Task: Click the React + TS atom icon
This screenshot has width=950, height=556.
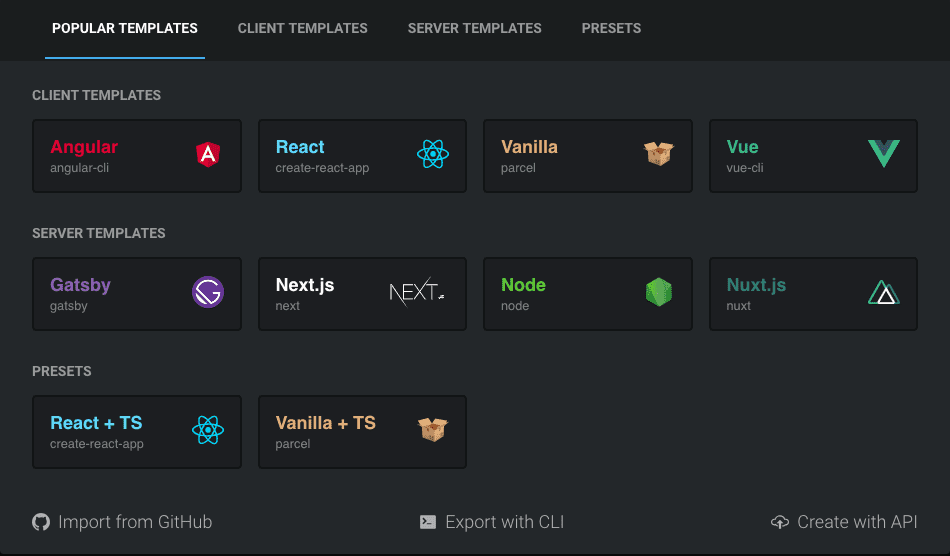Action: (208, 430)
